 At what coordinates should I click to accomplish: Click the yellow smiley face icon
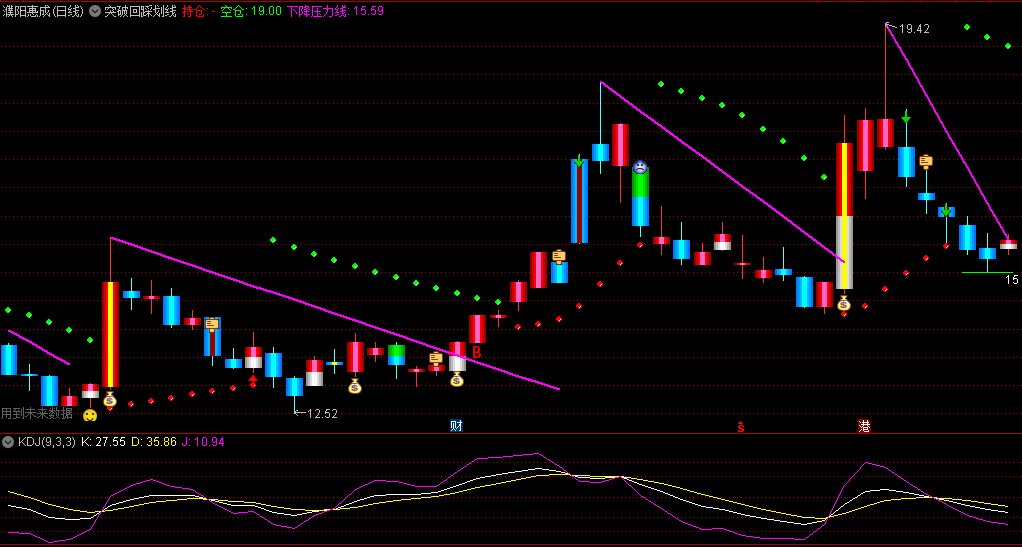coord(90,415)
